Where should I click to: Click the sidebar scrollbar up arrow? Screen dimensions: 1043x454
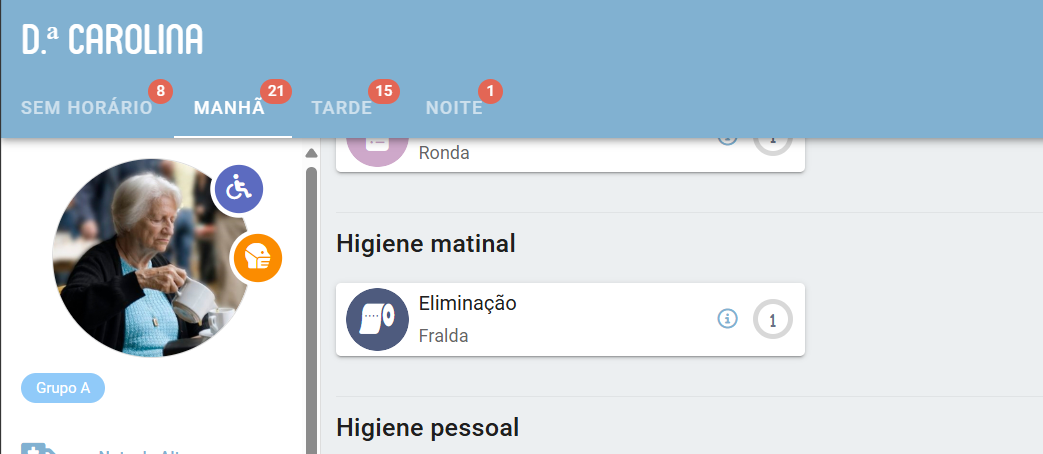[311, 153]
